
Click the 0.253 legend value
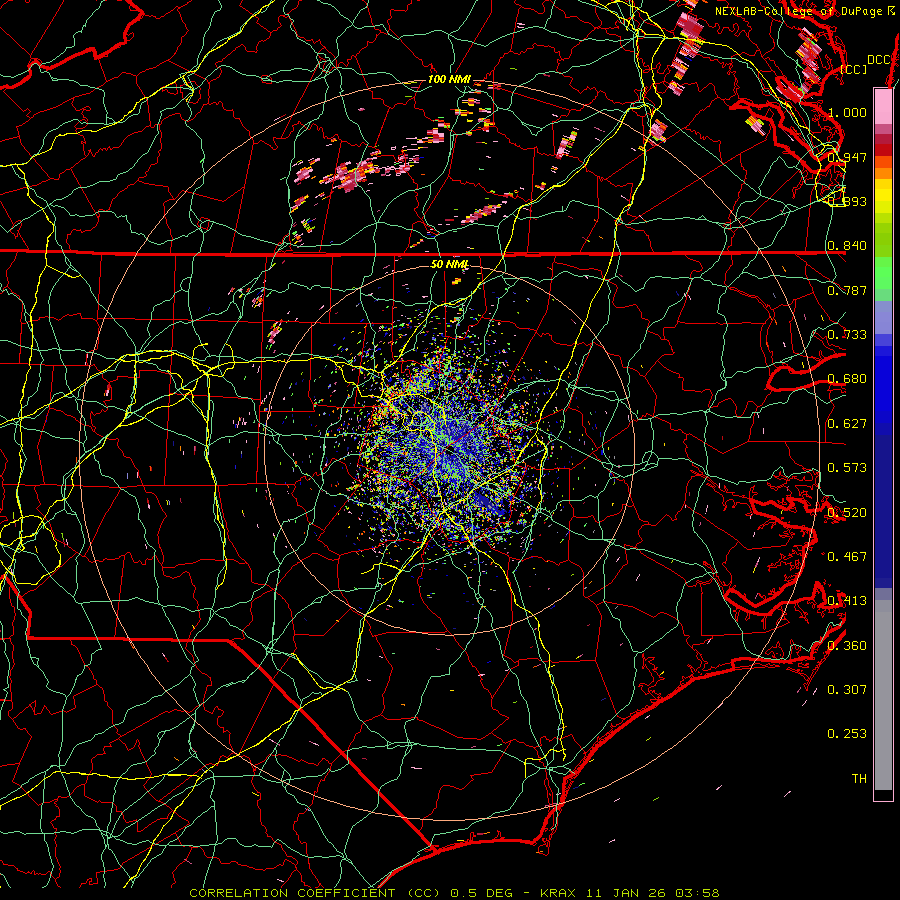point(847,734)
